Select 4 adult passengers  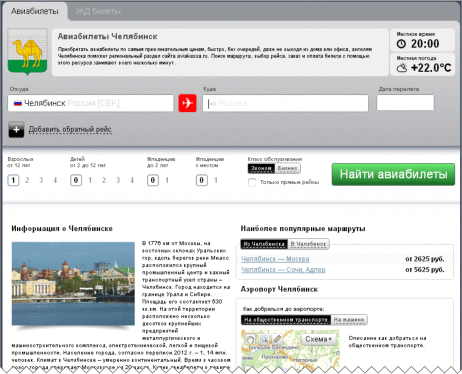[55, 180]
